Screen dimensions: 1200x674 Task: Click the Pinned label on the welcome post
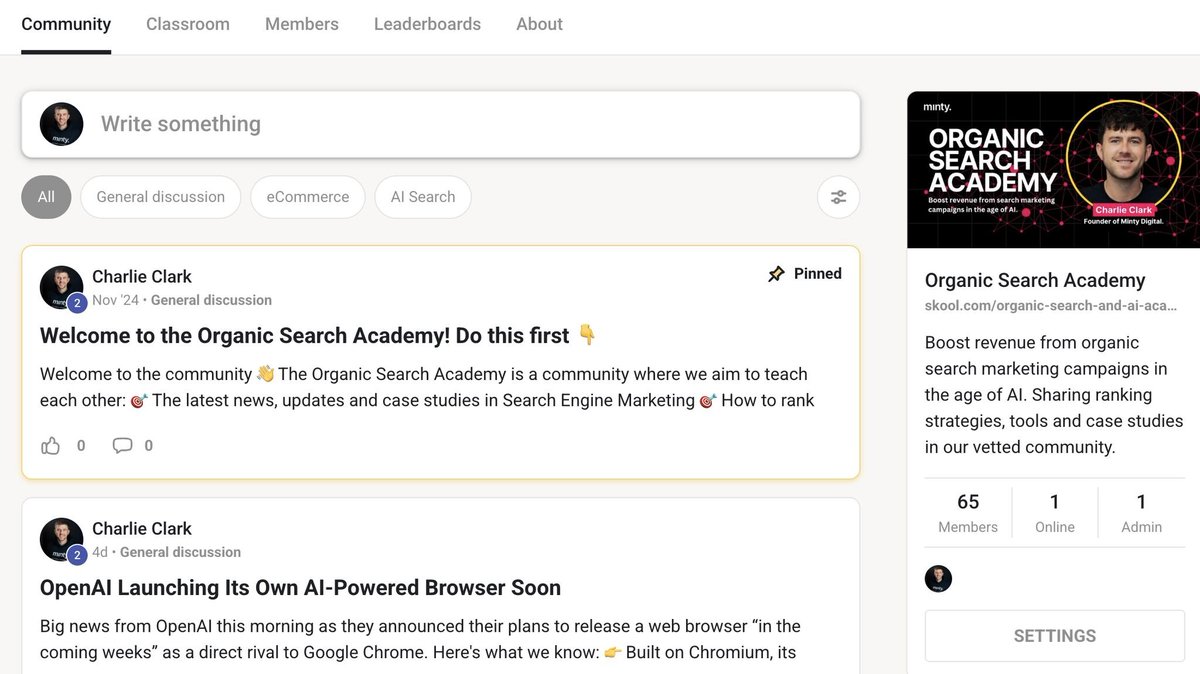pyautogui.click(x=818, y=274)
